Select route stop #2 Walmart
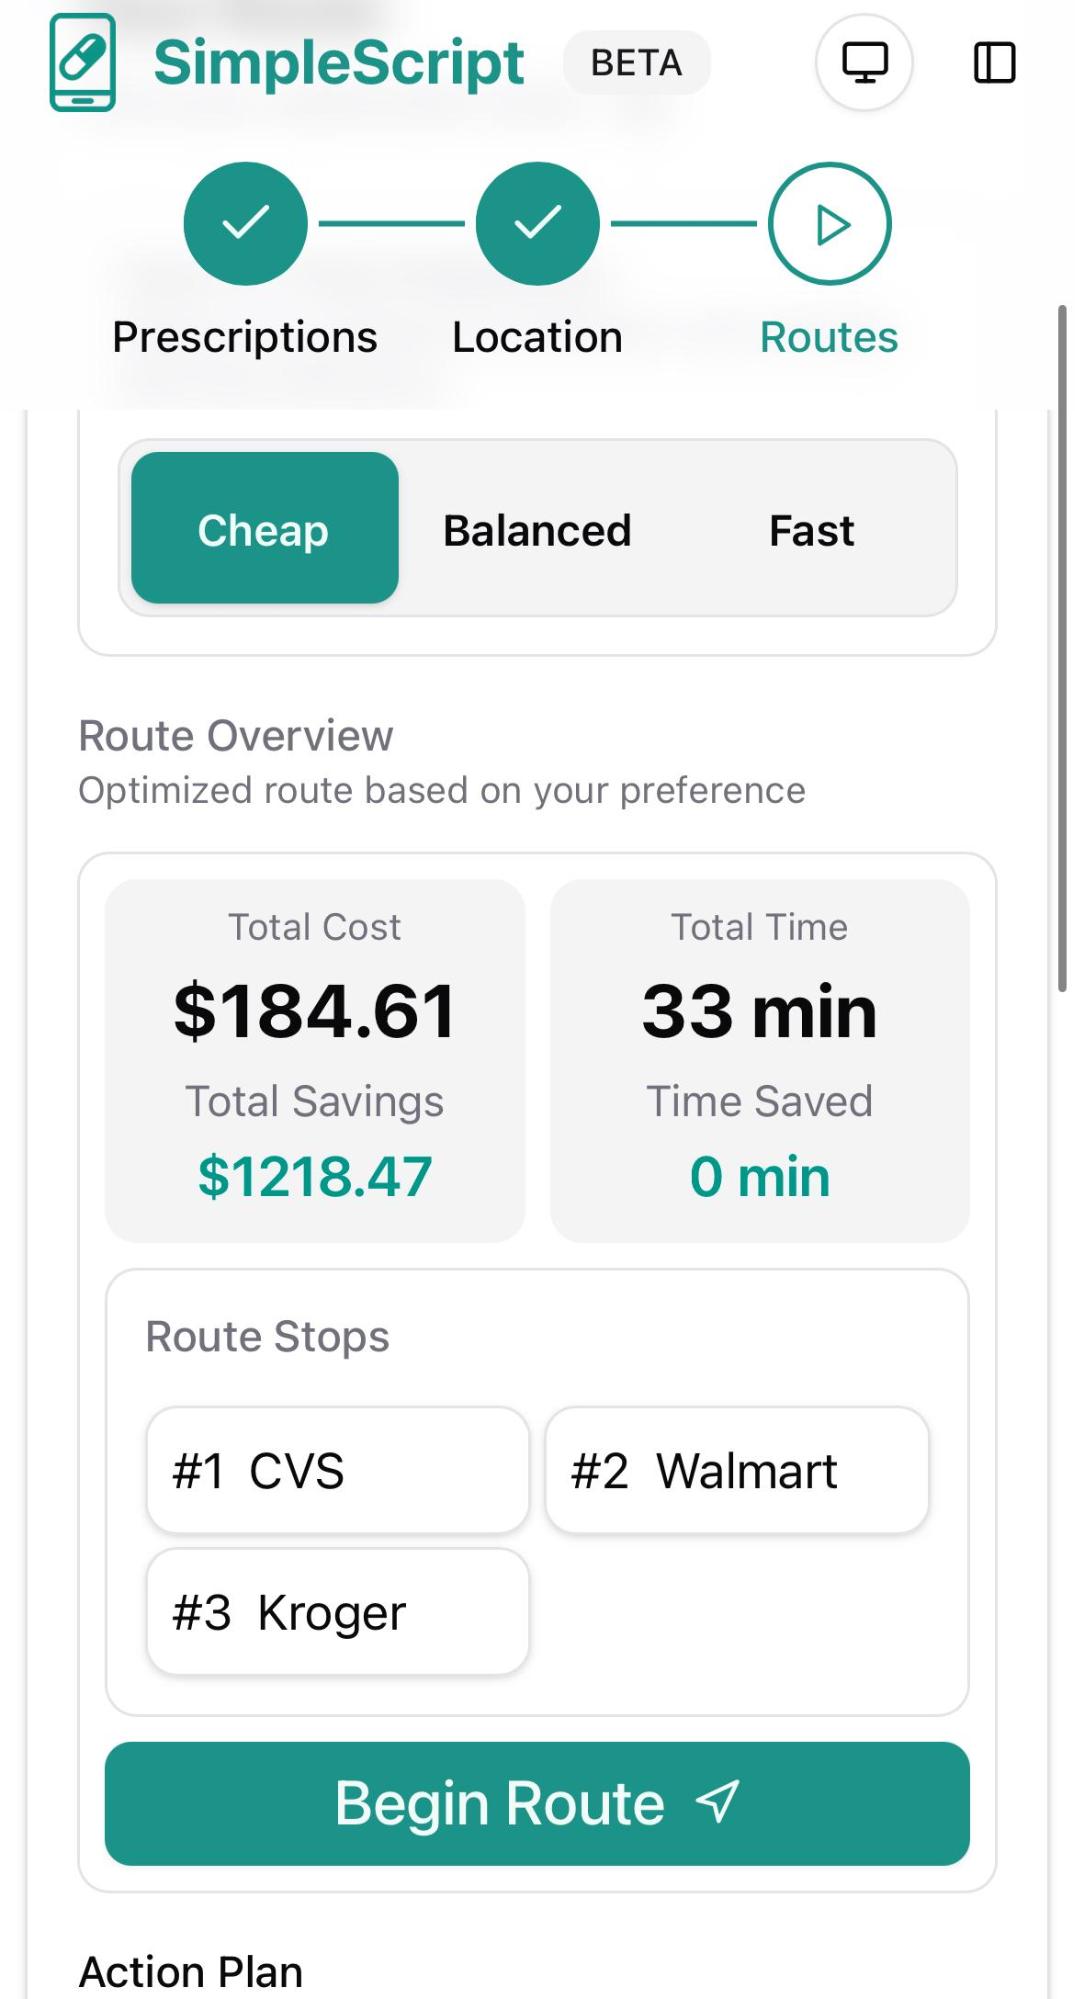This screenshot has width=1075, height=1999. coord(736,1470)
